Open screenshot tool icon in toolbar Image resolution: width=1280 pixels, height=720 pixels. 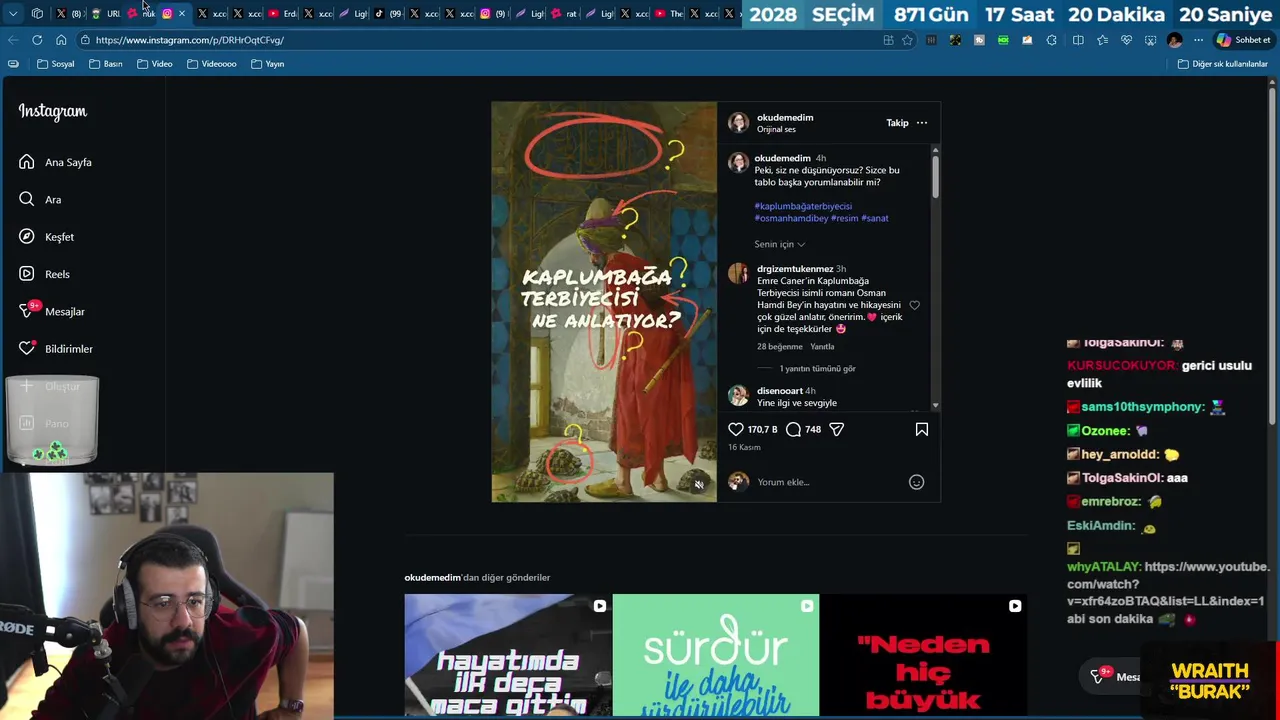tap(1150, 40)
